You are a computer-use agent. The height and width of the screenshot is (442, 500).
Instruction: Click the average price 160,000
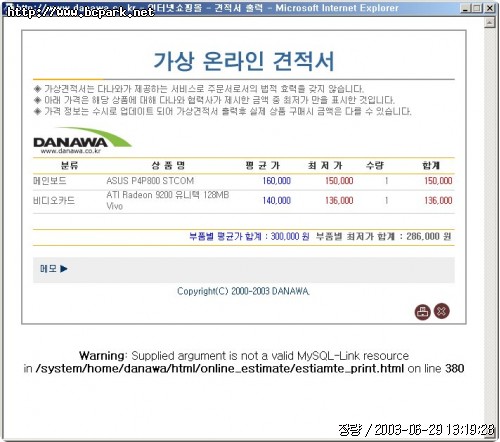[277, 181]
